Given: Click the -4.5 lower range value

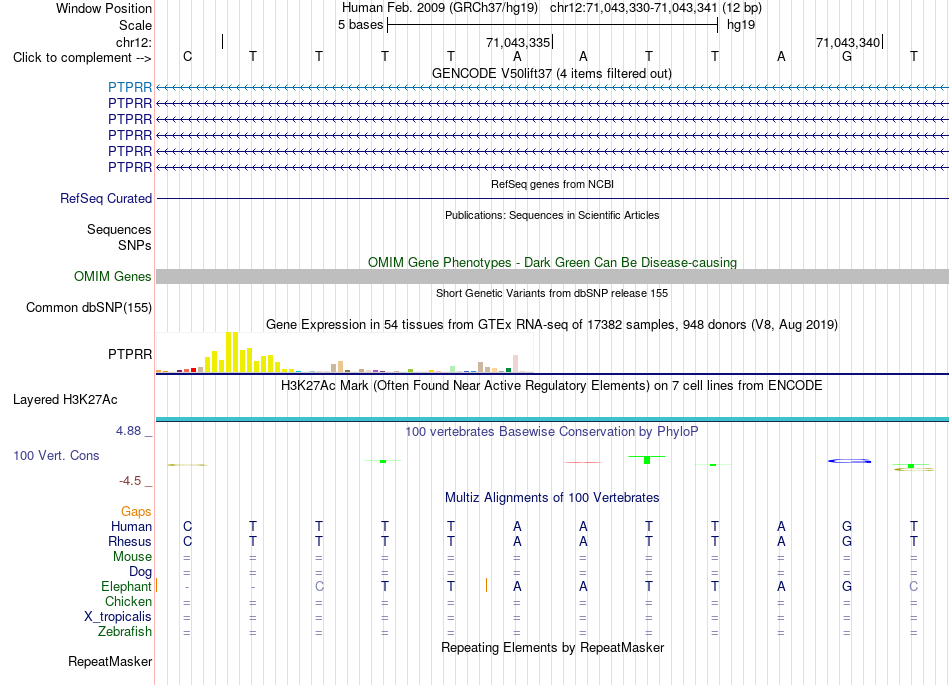Looking at the screenshot, I should click(x=130, y=481).
